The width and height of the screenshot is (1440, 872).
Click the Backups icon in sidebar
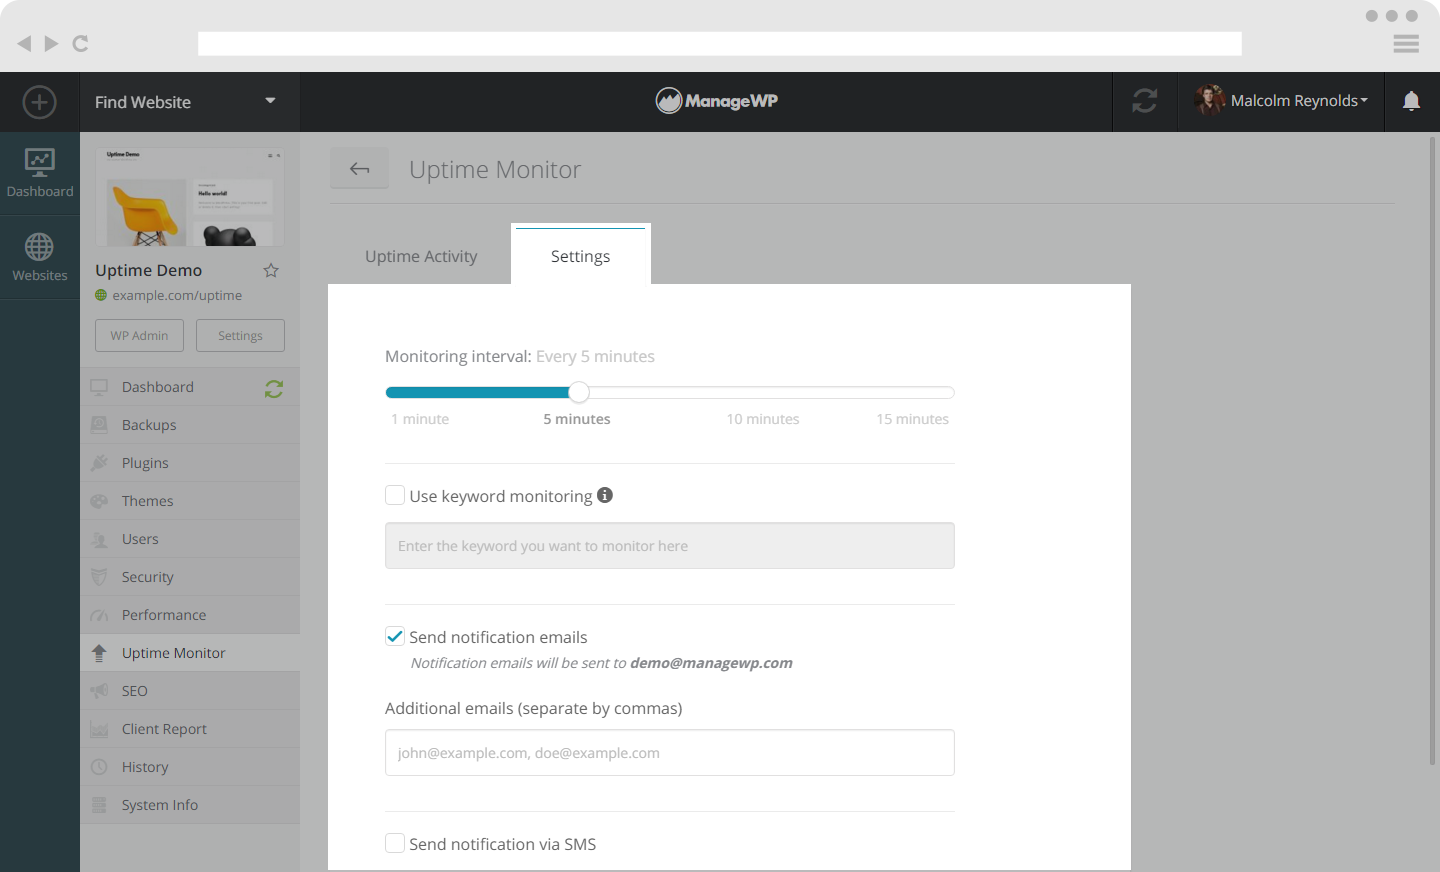click(99, 425)
